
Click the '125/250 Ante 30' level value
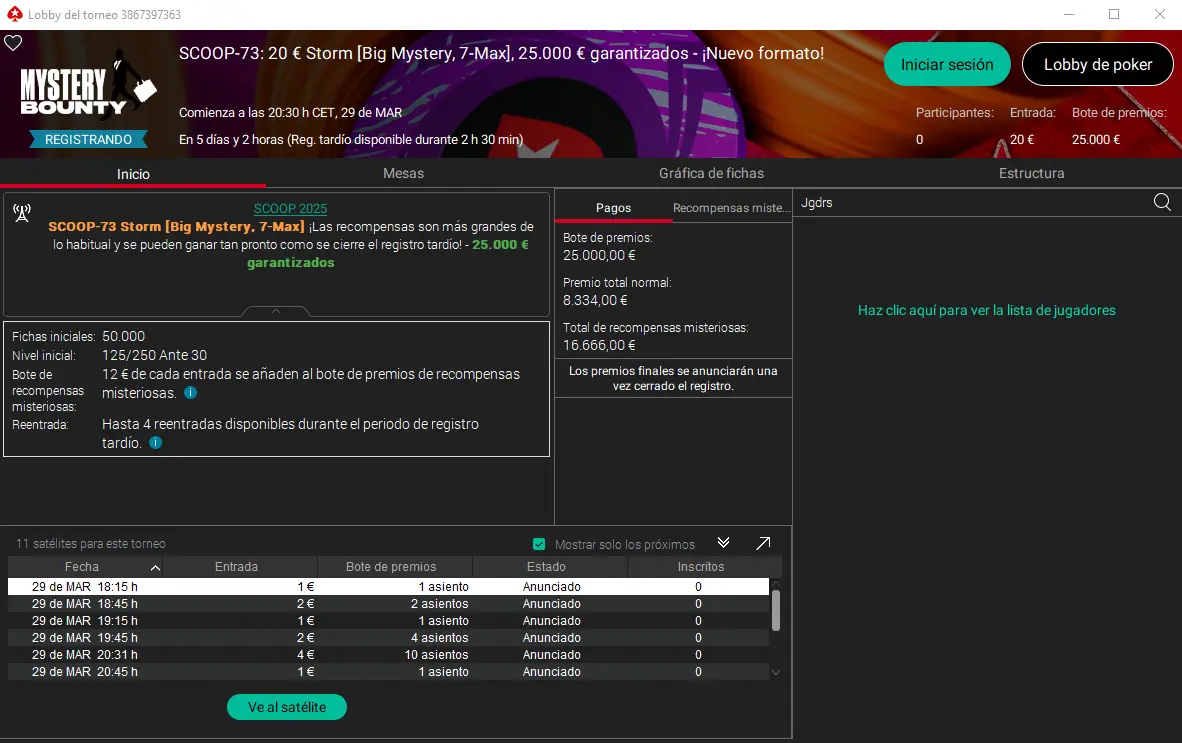[155, 355]
